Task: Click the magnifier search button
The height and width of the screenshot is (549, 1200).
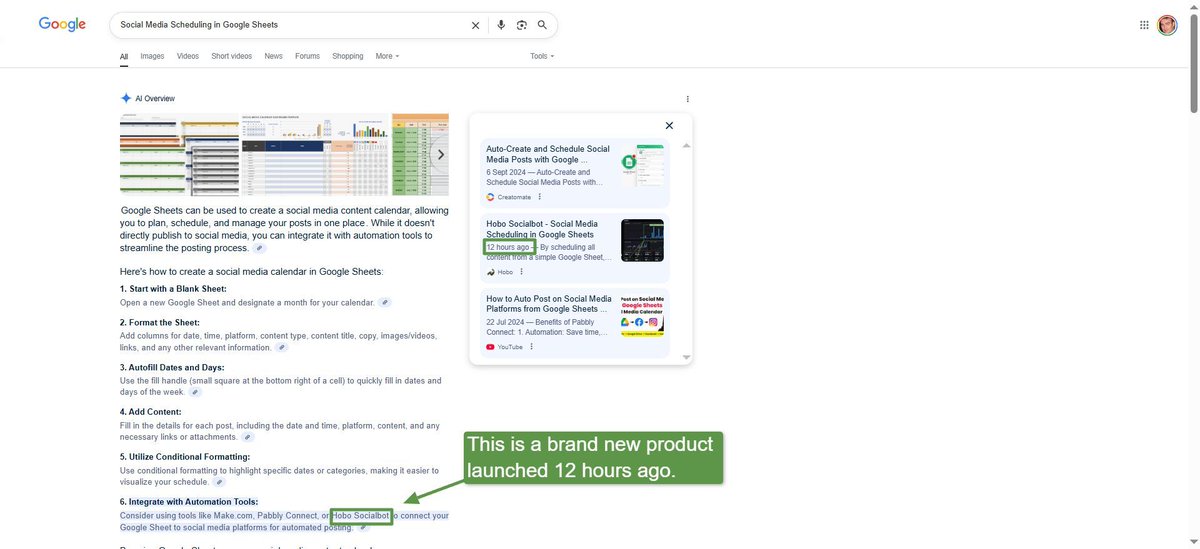Action: click(542, 25)
